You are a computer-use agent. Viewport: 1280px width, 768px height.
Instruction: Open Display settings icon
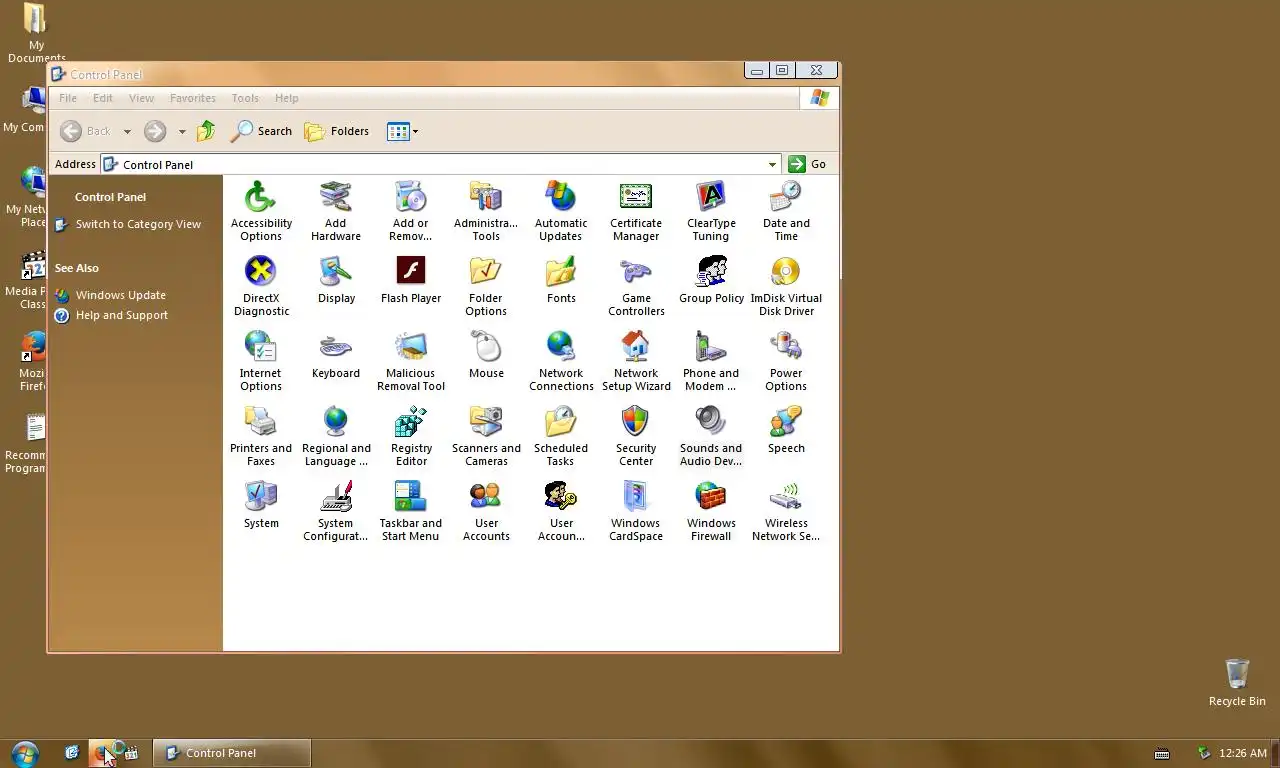point(336,280)
